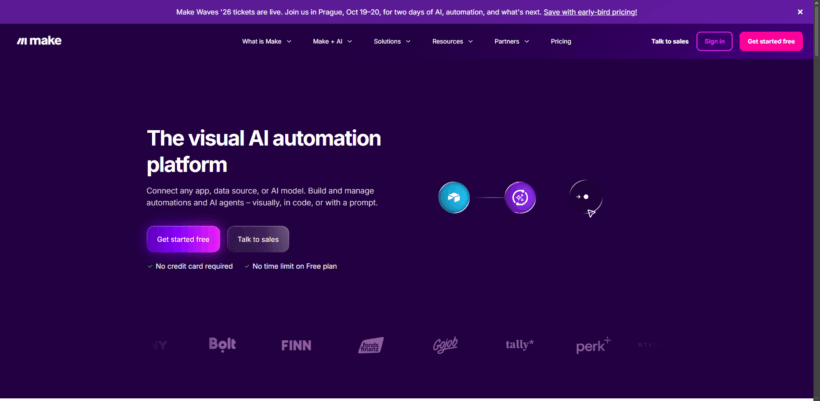This screenshot has width=820, height=401.
Task: Close the Make Waves announcement banner
Action: [x=800, y=12]
